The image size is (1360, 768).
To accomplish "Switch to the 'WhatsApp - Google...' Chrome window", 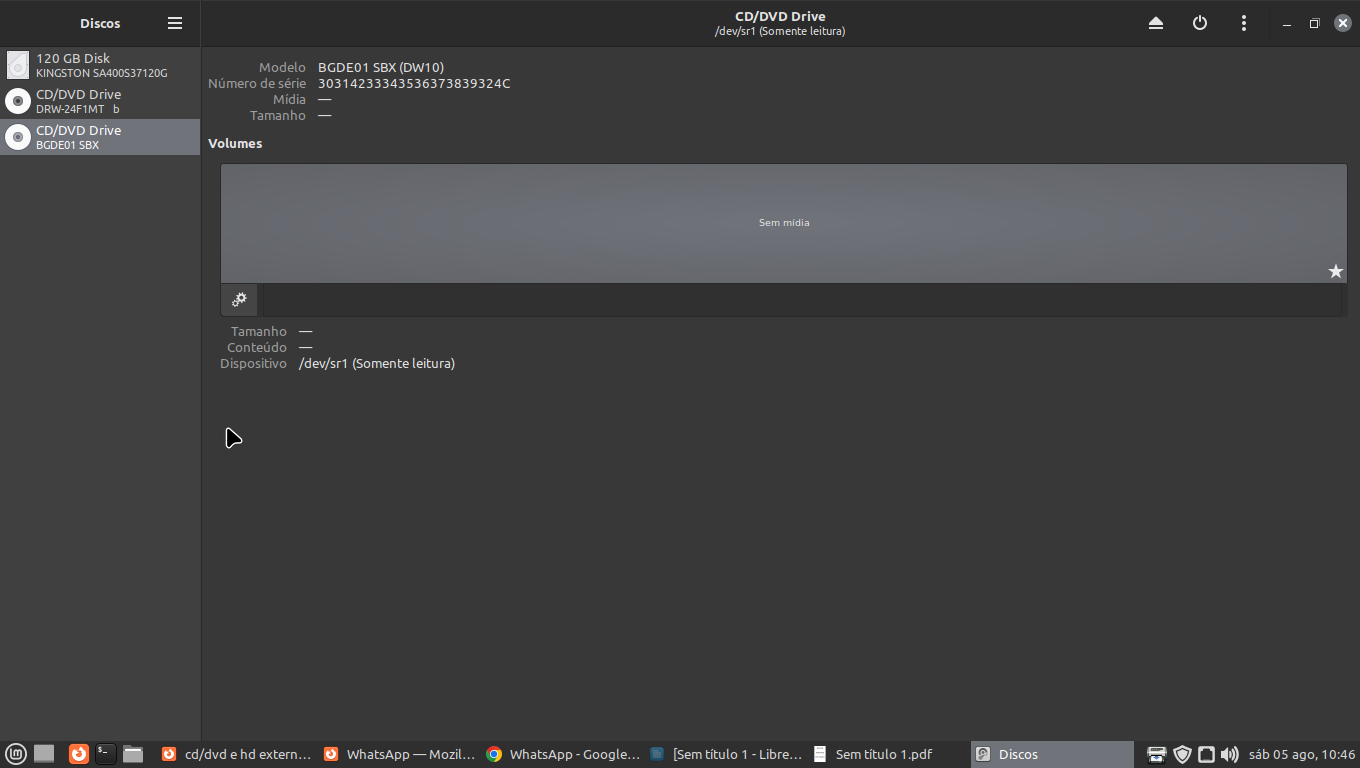I will pos(563,754).
